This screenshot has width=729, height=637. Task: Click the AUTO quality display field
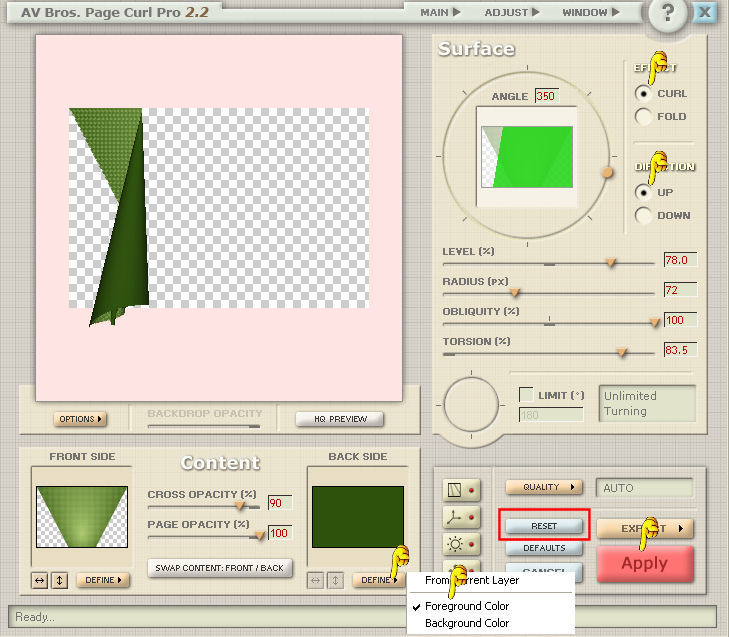pos(644,488)
